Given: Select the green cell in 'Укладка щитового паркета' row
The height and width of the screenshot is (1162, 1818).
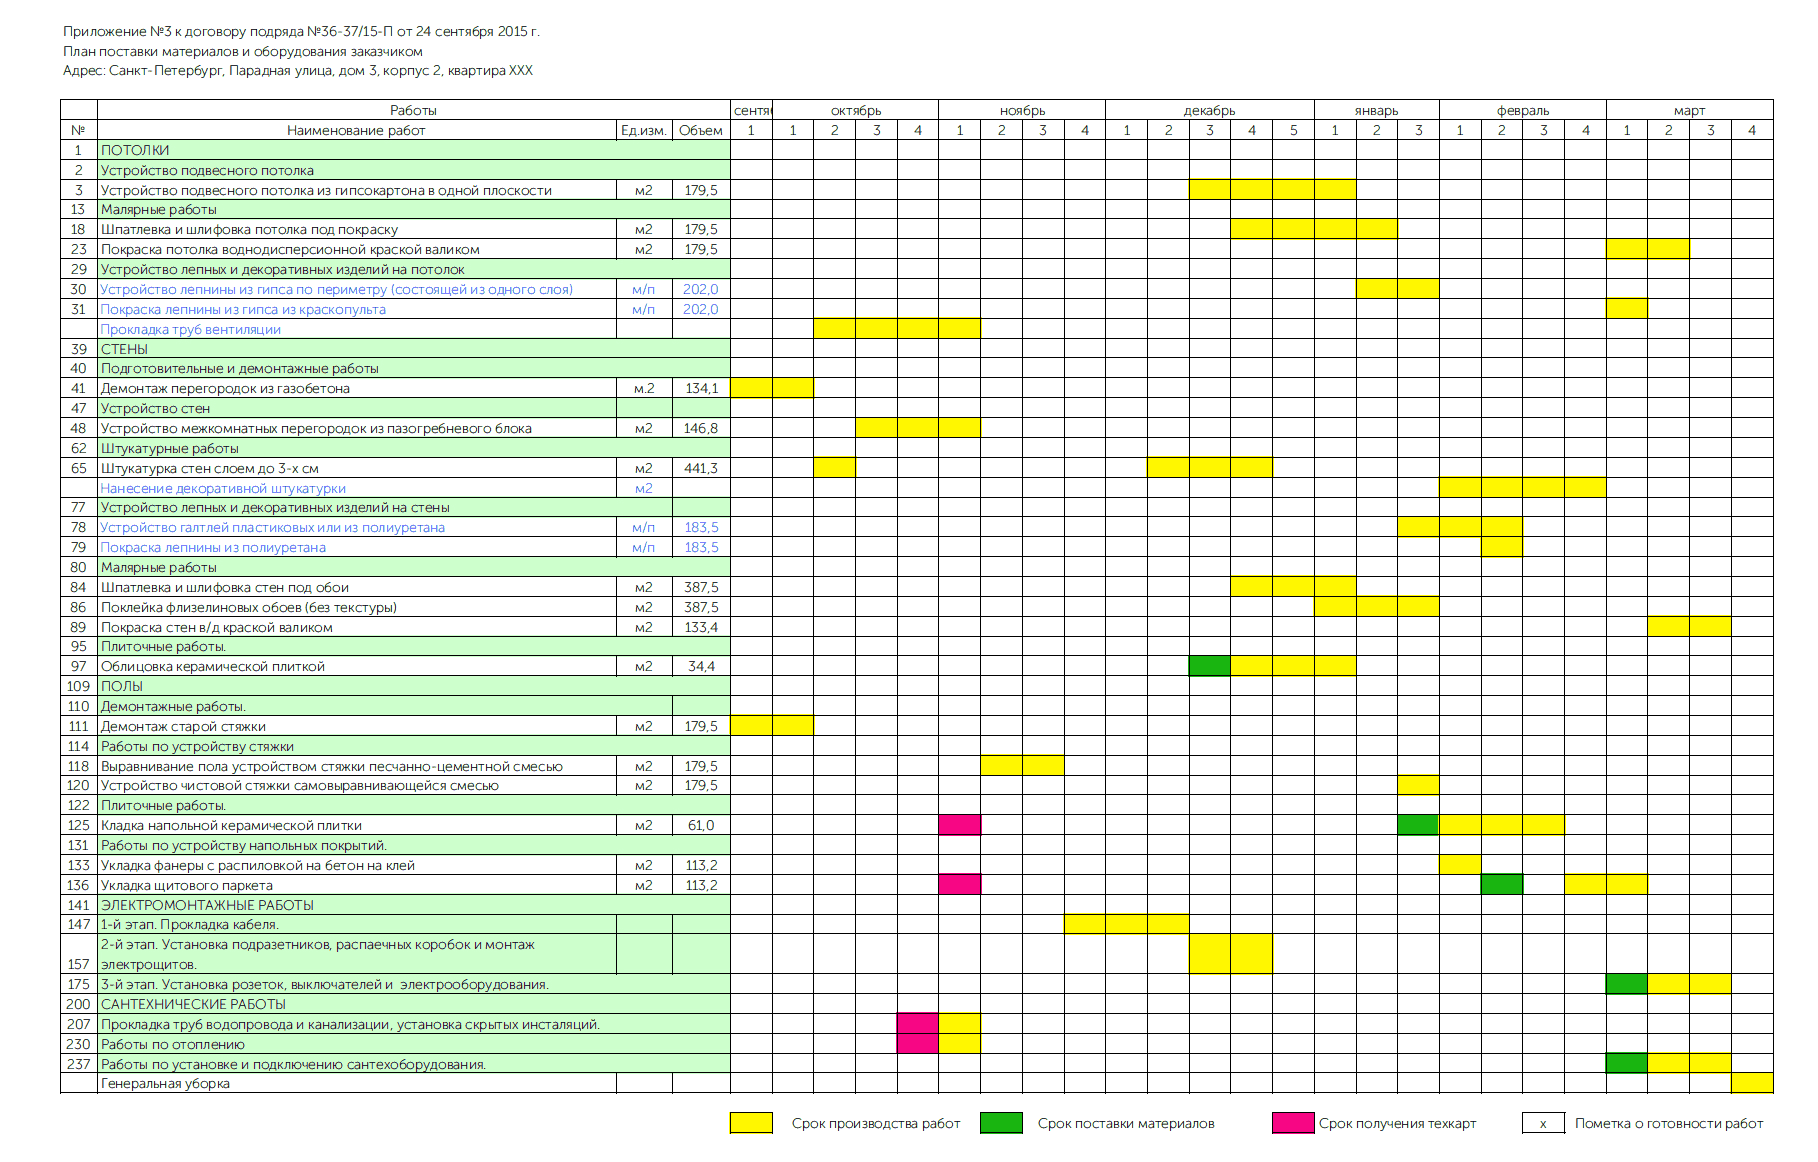Looking at the screenshot, I should pyautogui.click(x=1502, y=885).
